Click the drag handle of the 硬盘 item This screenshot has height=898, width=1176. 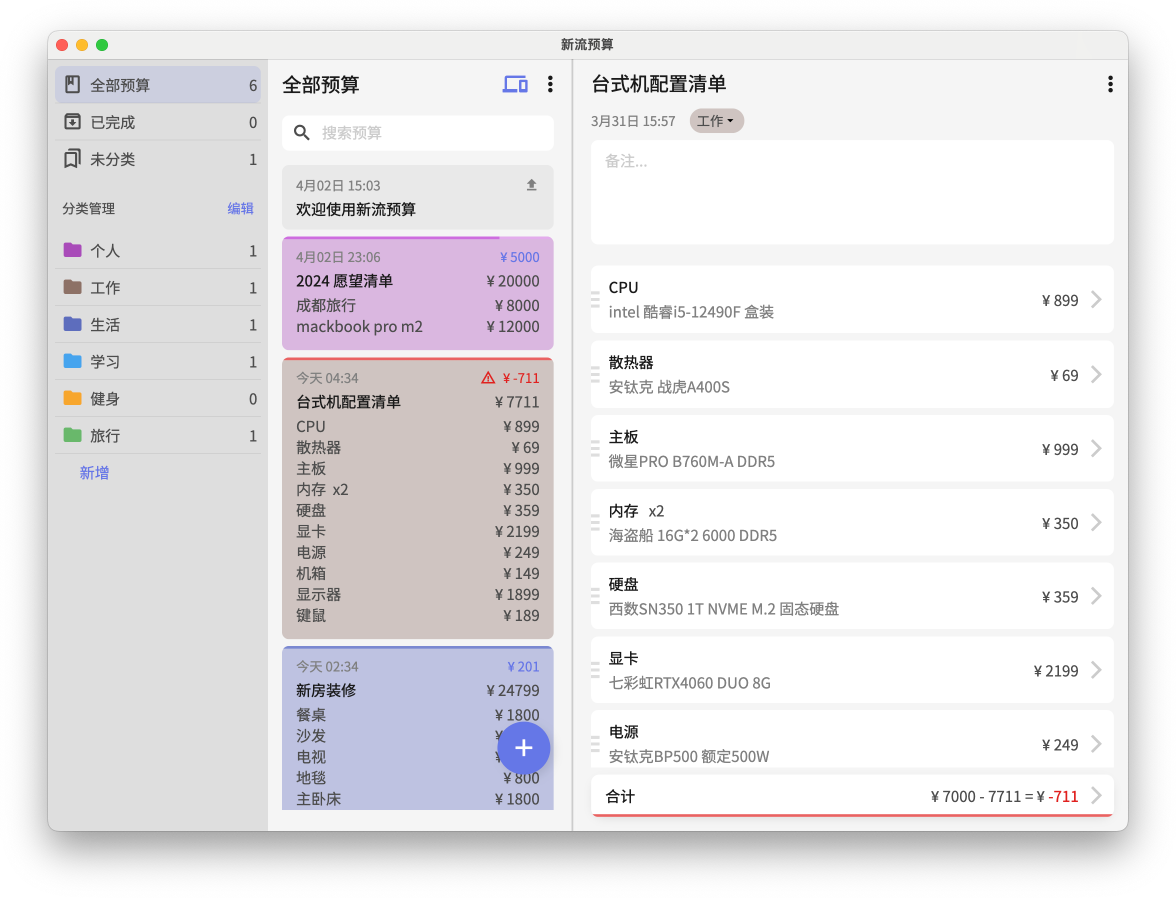(596, 596)
